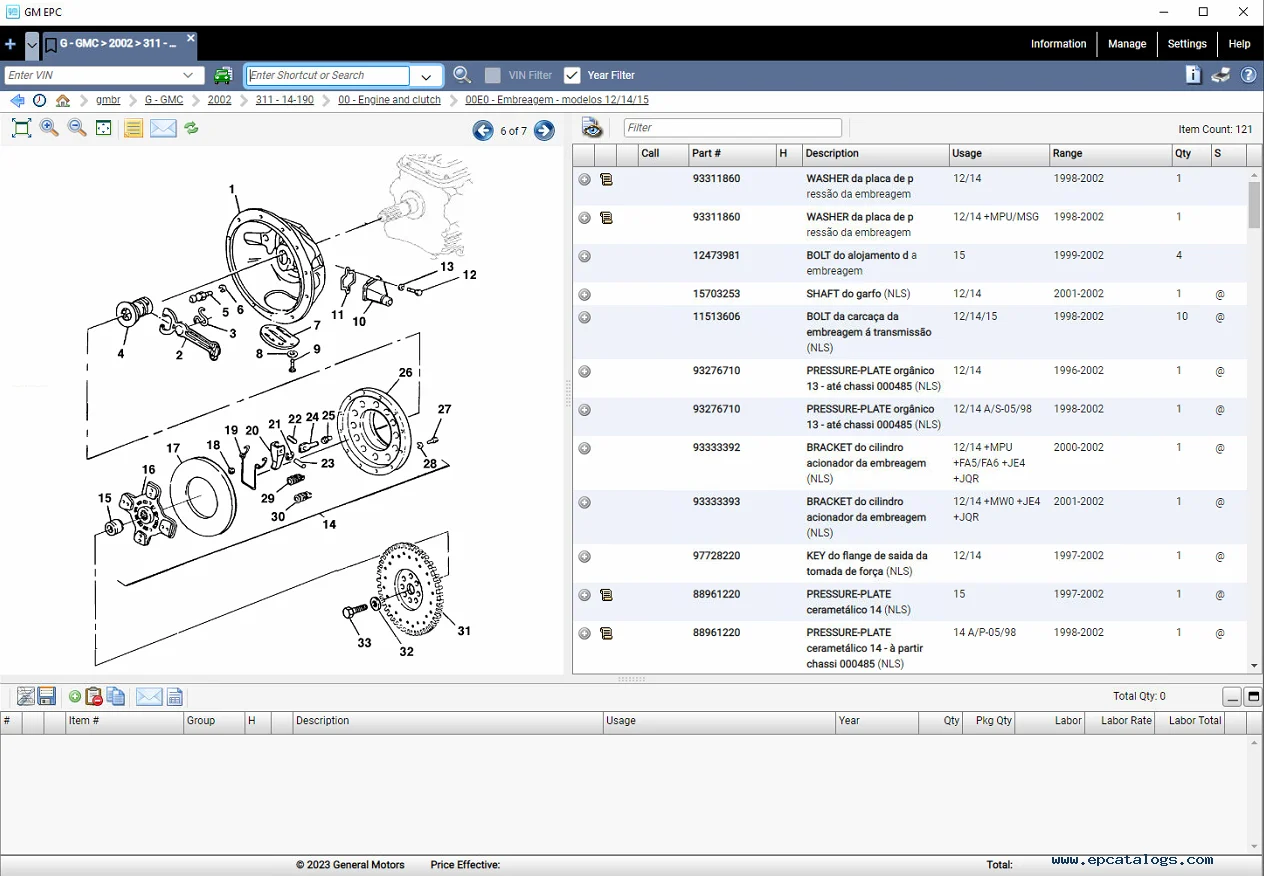1264x876 pixels.
Task: Close the G - GMC catalog tab
Action: 190,39
